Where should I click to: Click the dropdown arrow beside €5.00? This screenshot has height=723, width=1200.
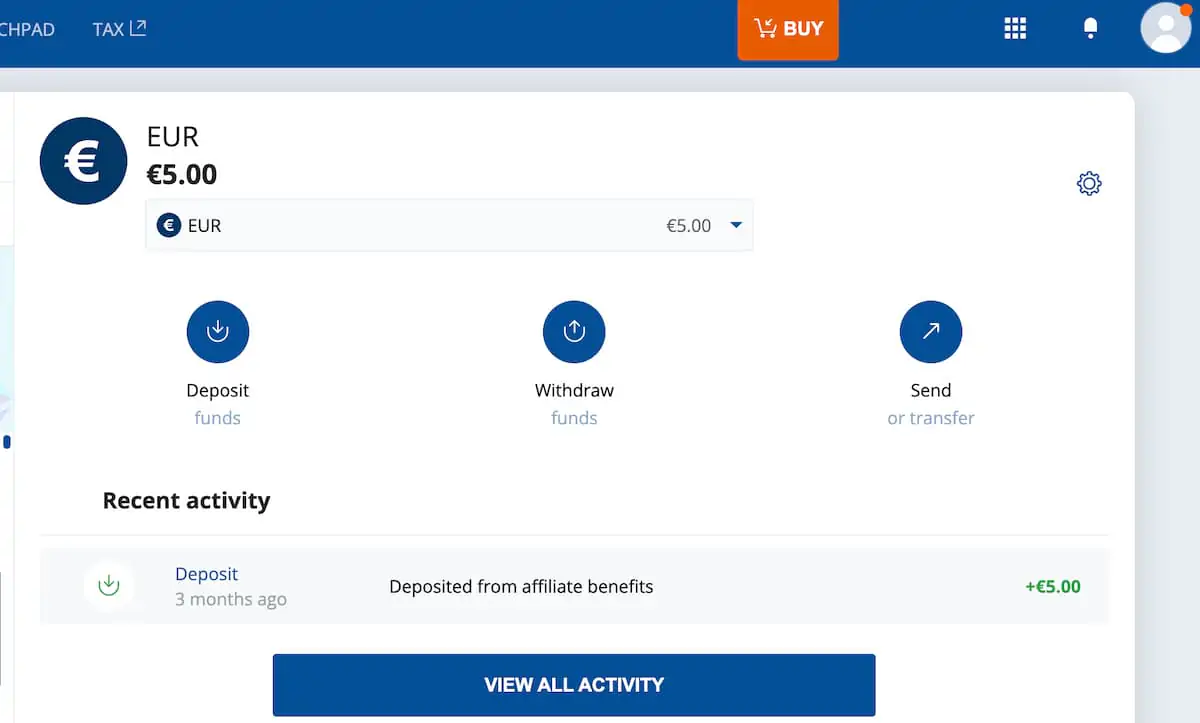pos(737,226)
